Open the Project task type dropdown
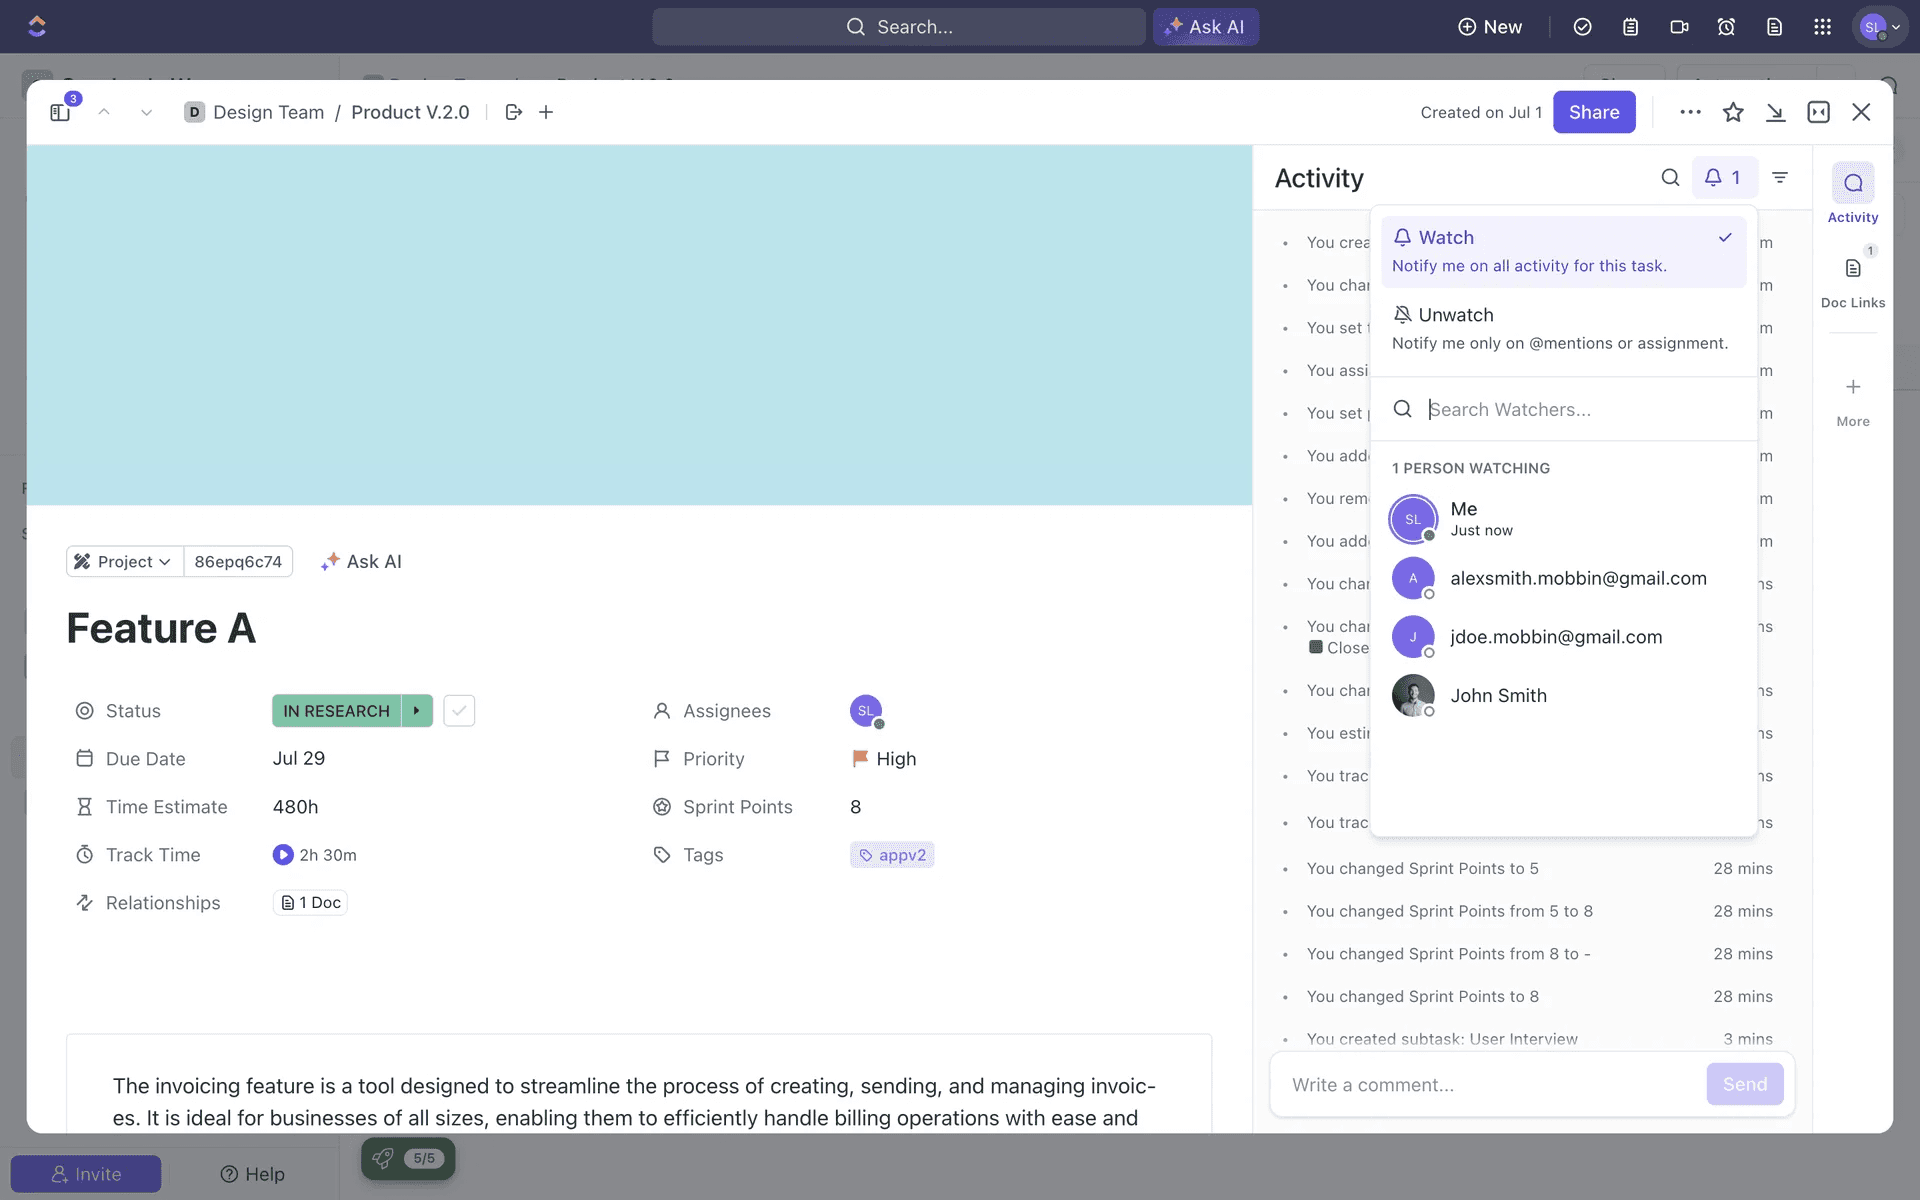 tap(125, 562)
